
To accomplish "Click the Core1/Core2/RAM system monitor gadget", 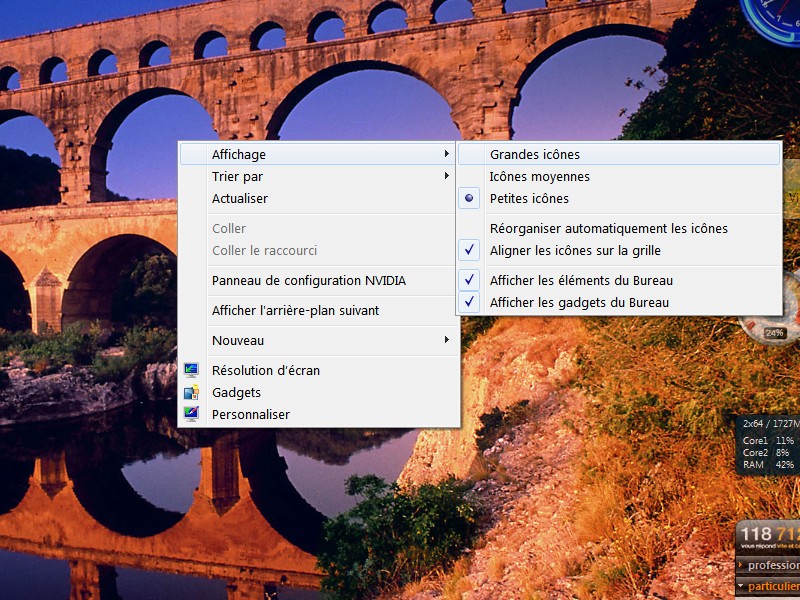I will pyautogui.click(x=768, y=446).
